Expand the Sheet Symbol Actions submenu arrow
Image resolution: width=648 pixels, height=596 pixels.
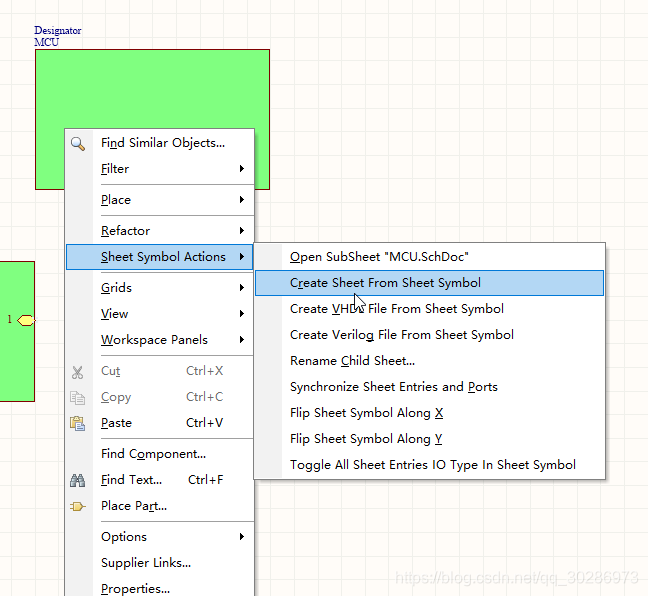[242, 257]
